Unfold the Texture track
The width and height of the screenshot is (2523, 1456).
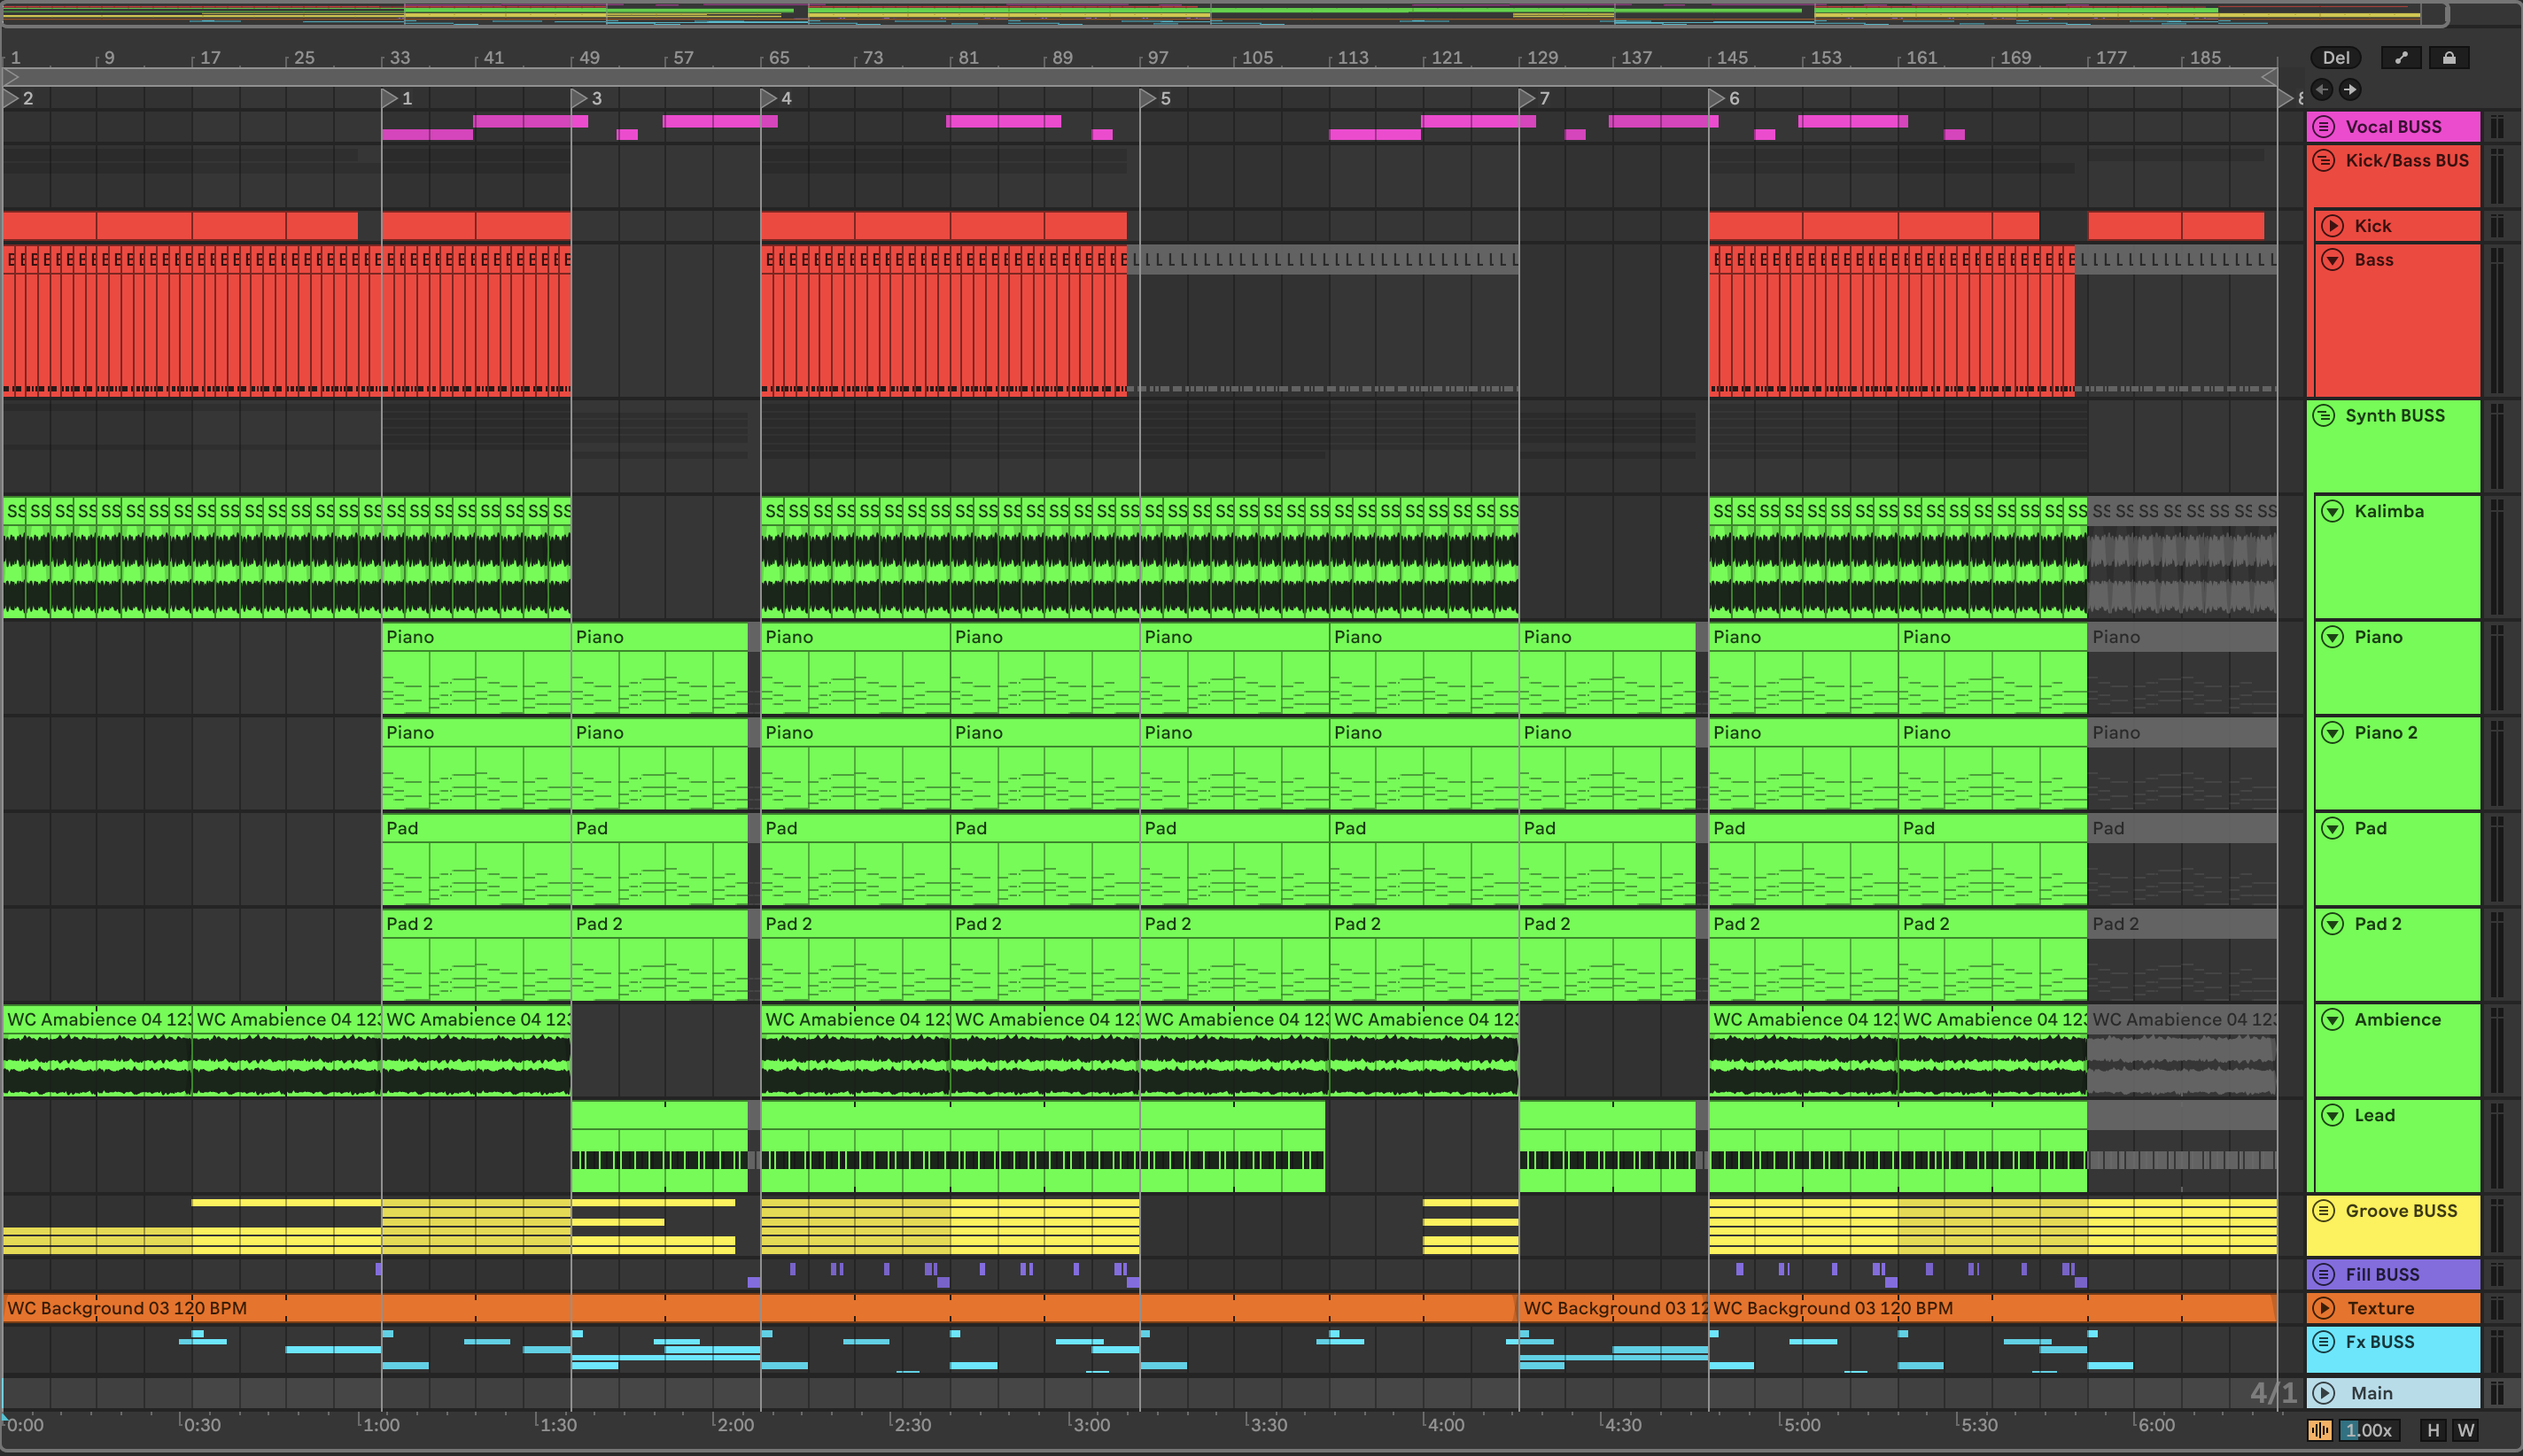2324,1308
